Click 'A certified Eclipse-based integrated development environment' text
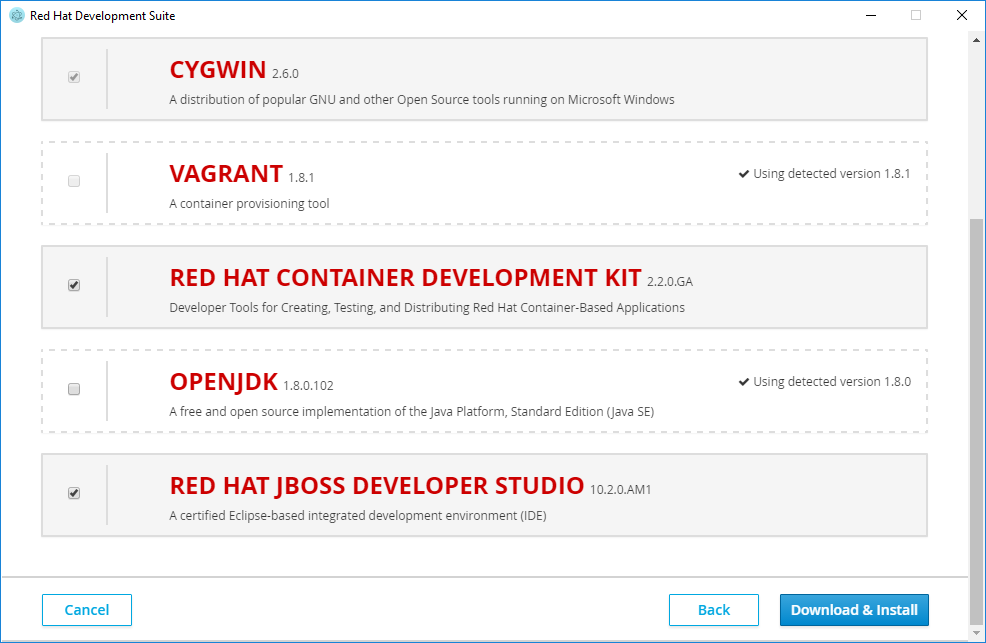Screen dimensions: 986x643 click(358, 516)
